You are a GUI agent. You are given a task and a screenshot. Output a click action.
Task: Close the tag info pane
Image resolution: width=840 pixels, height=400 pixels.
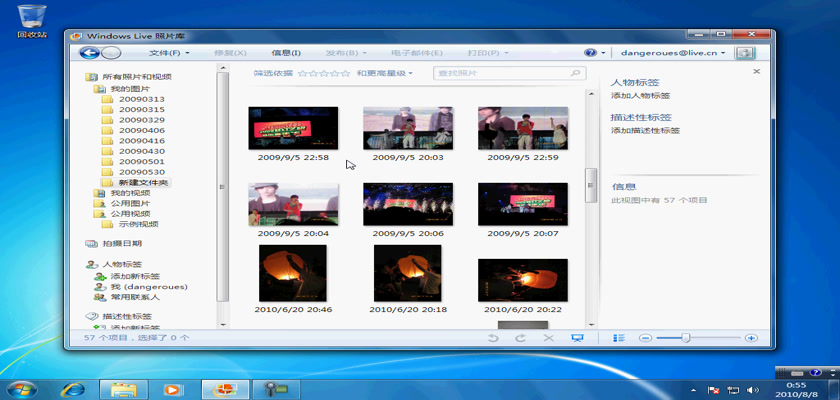tap(756, 72)
